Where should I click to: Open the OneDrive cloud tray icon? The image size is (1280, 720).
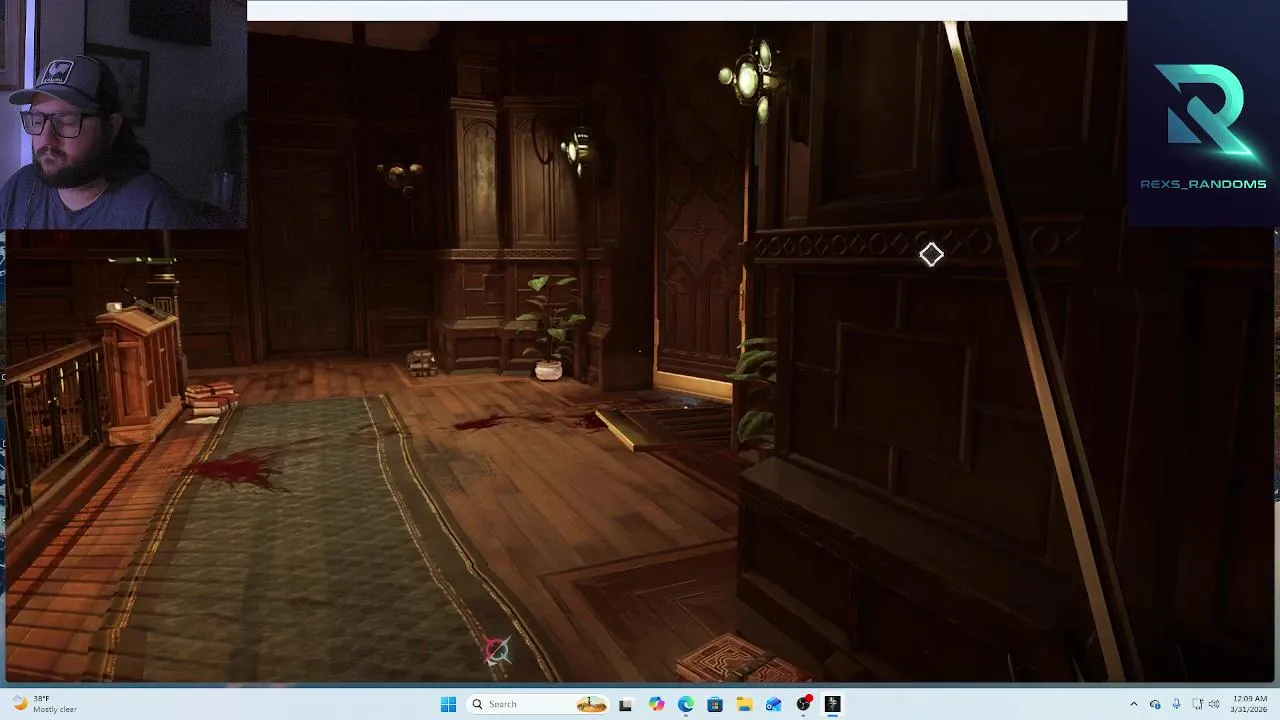tap(1155, 704)
